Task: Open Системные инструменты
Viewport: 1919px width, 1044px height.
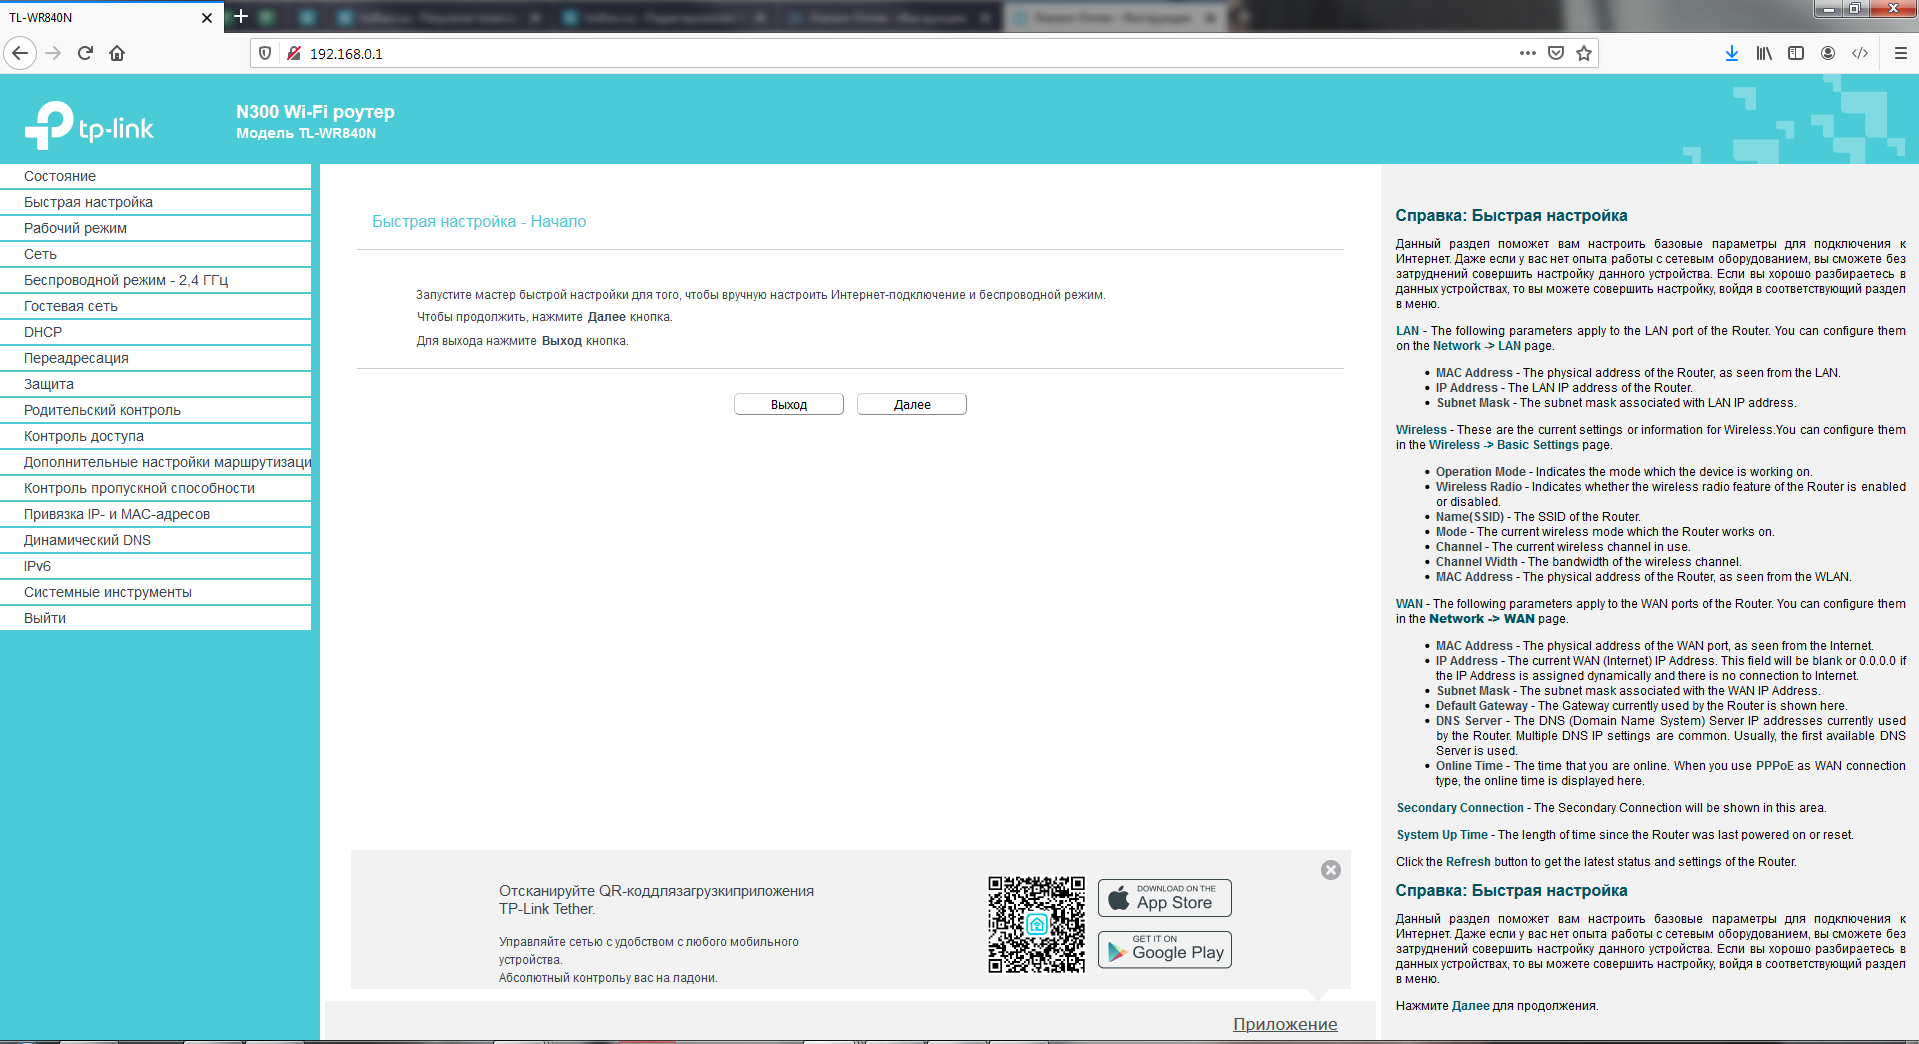Action: click(x=155, y=592)
